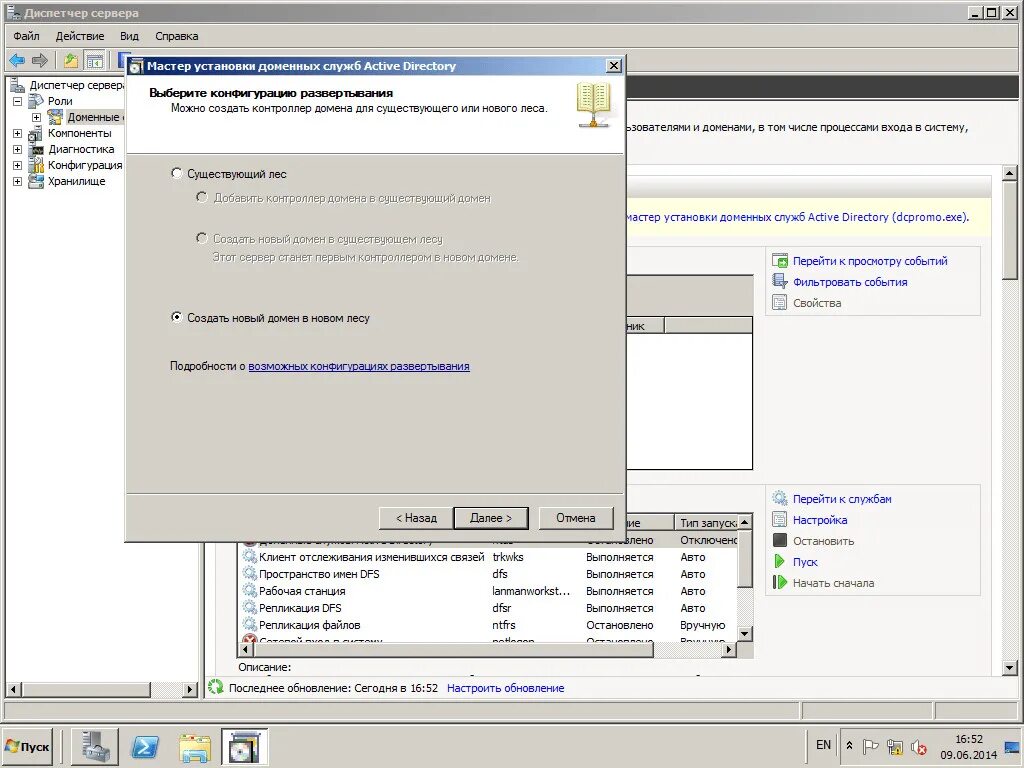Open Windows Explorer from the taskbar

[x=195, y=746]
